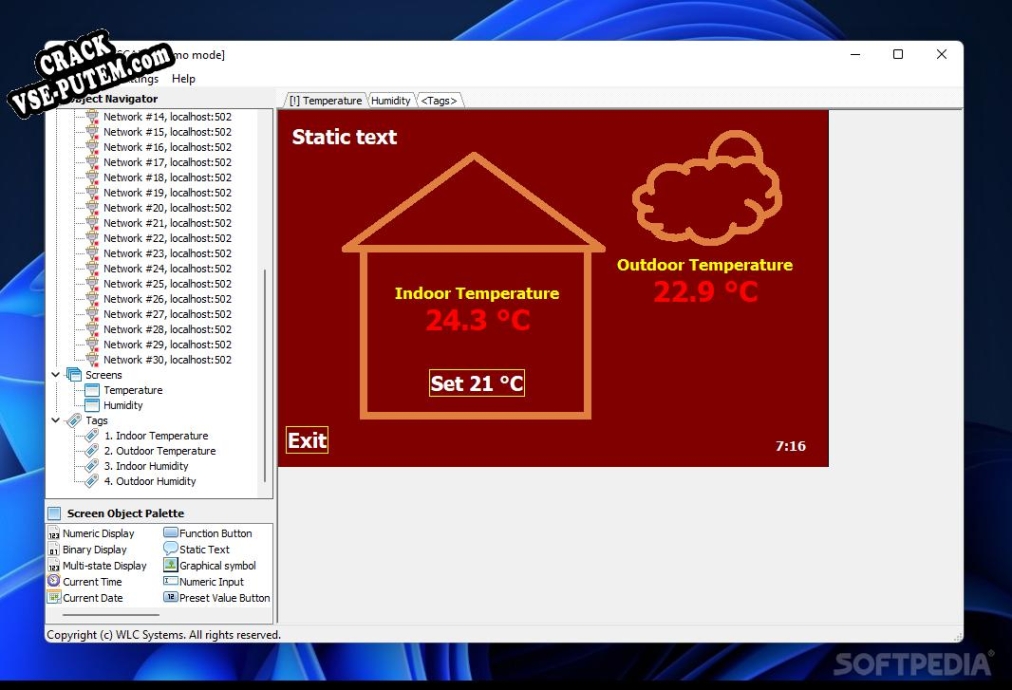
Task: Click the Network #14 device icon
Action: pyautogui.click(x=92, y=117)
